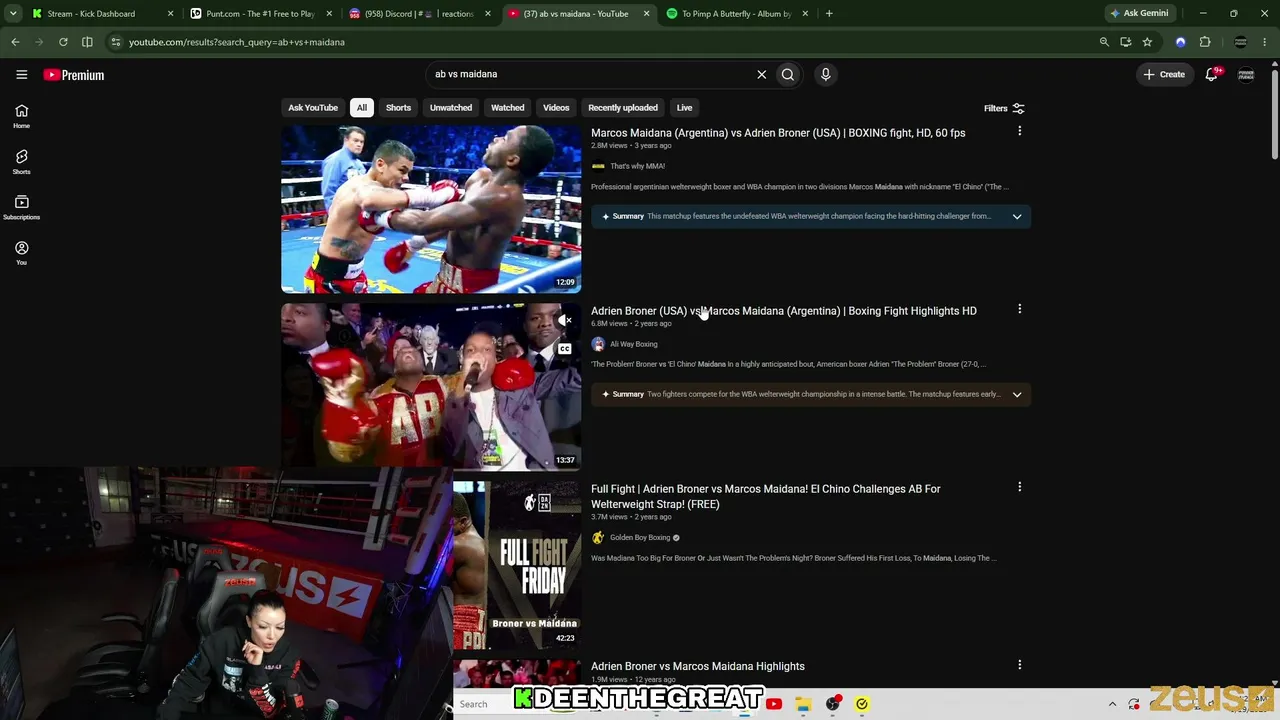Open the You page in the sidebar
The image size is (1280, 720).
tap(21, 253)
